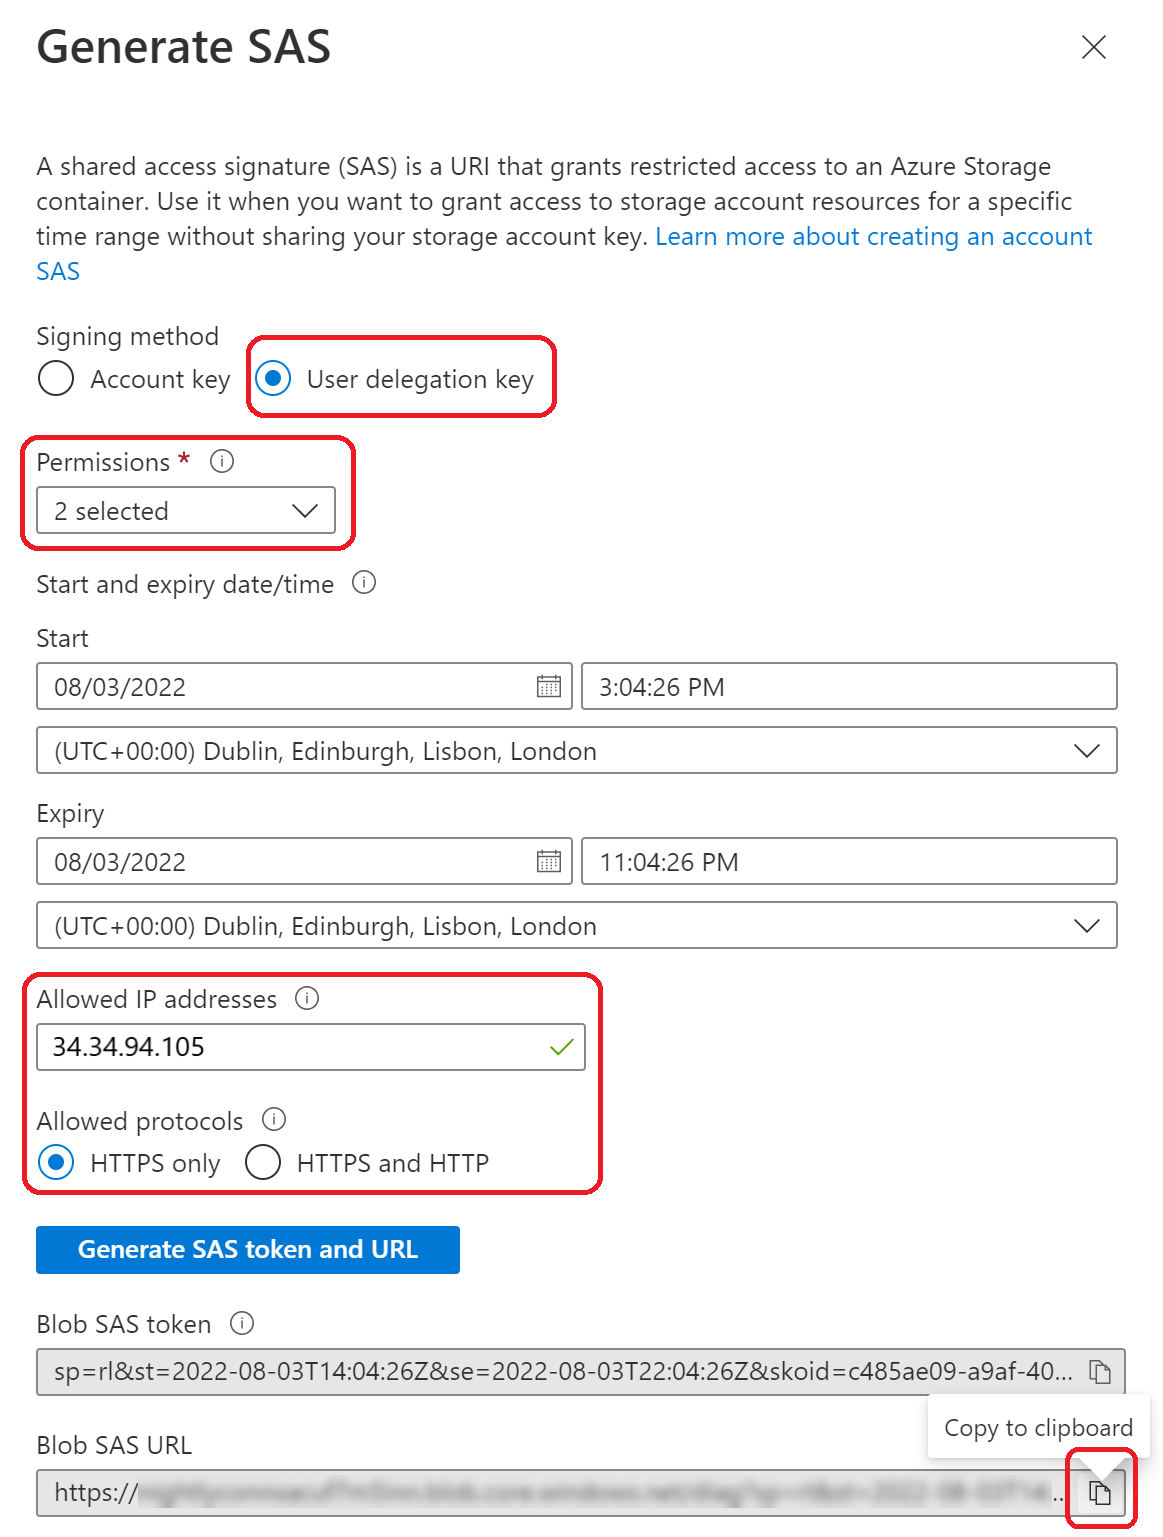Close the Generate SAS panel
The image size is (1163, 1537).
click(x=1094, y=47)
